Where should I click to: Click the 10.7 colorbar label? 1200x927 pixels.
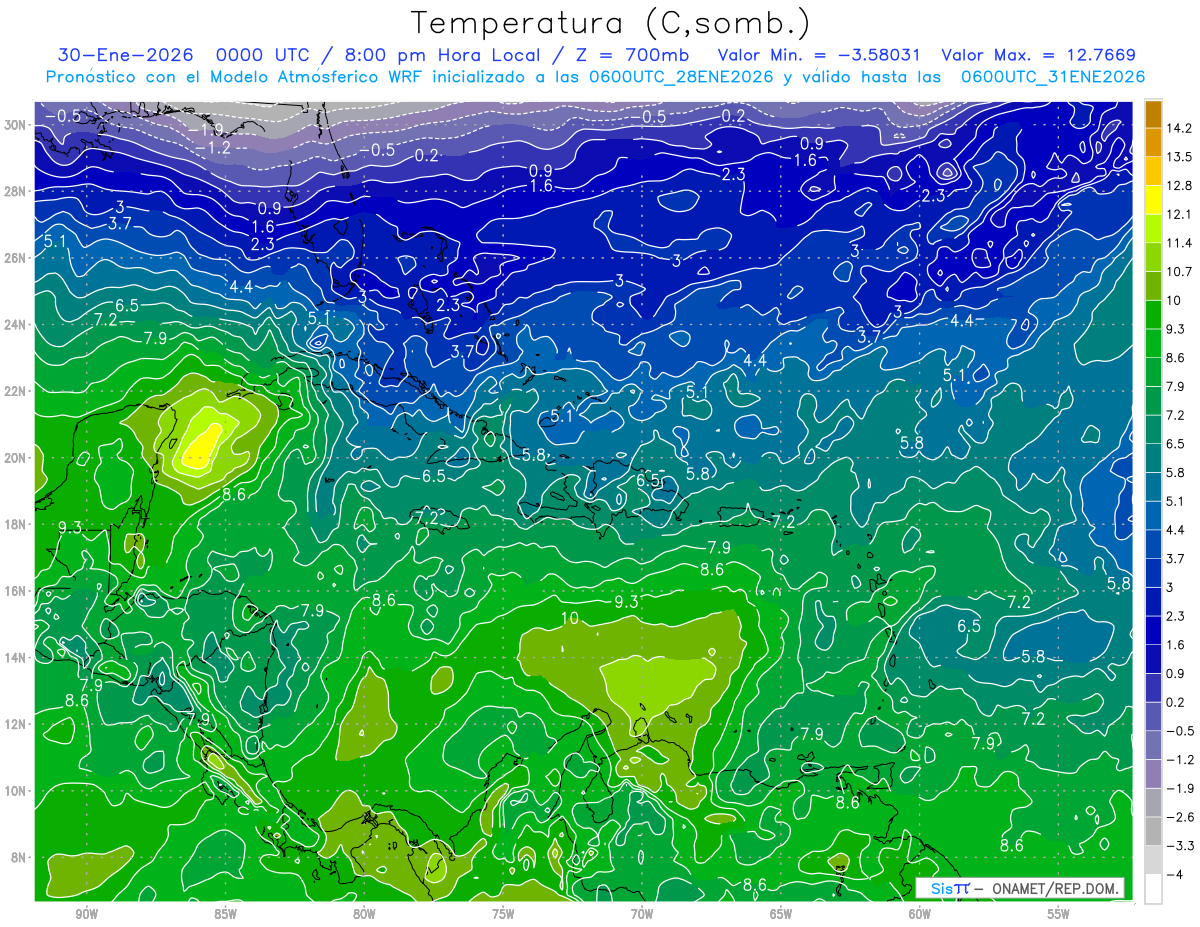(x=1181, y=272)
